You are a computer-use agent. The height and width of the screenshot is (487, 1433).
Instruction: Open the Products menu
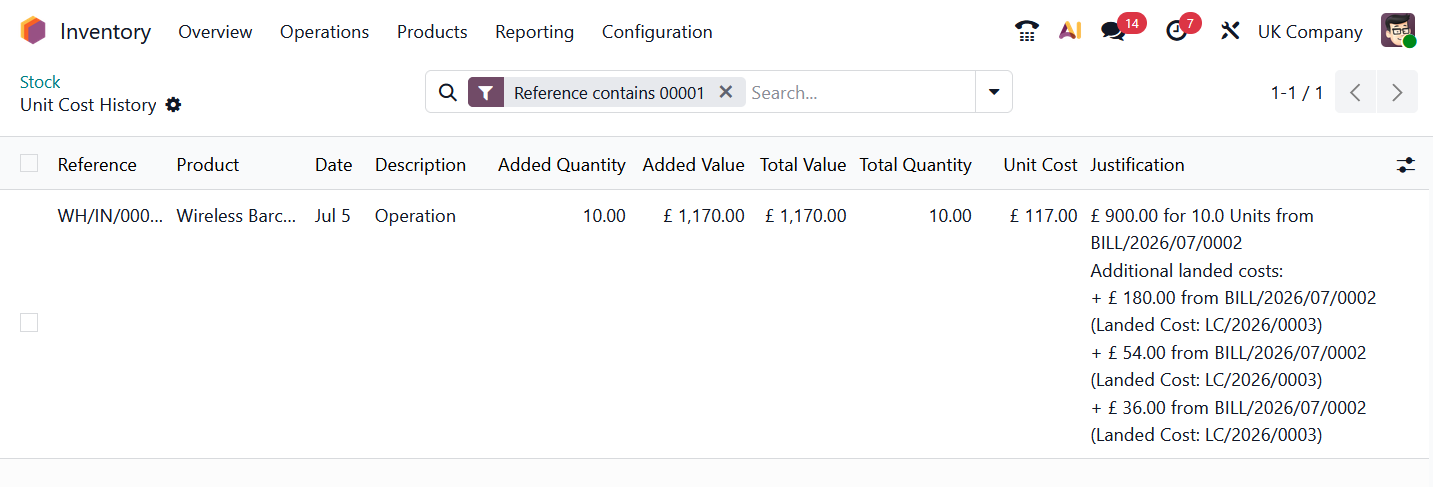point(432,32)
